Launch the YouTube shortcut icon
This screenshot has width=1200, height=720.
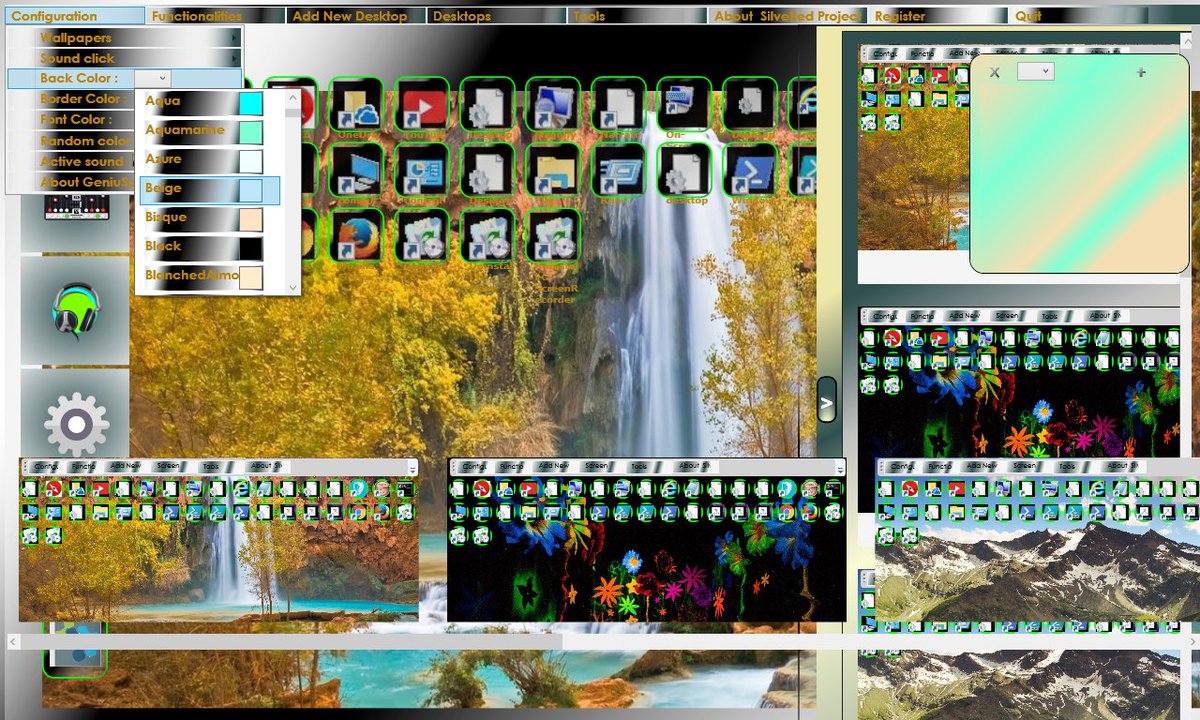(423, 105)
